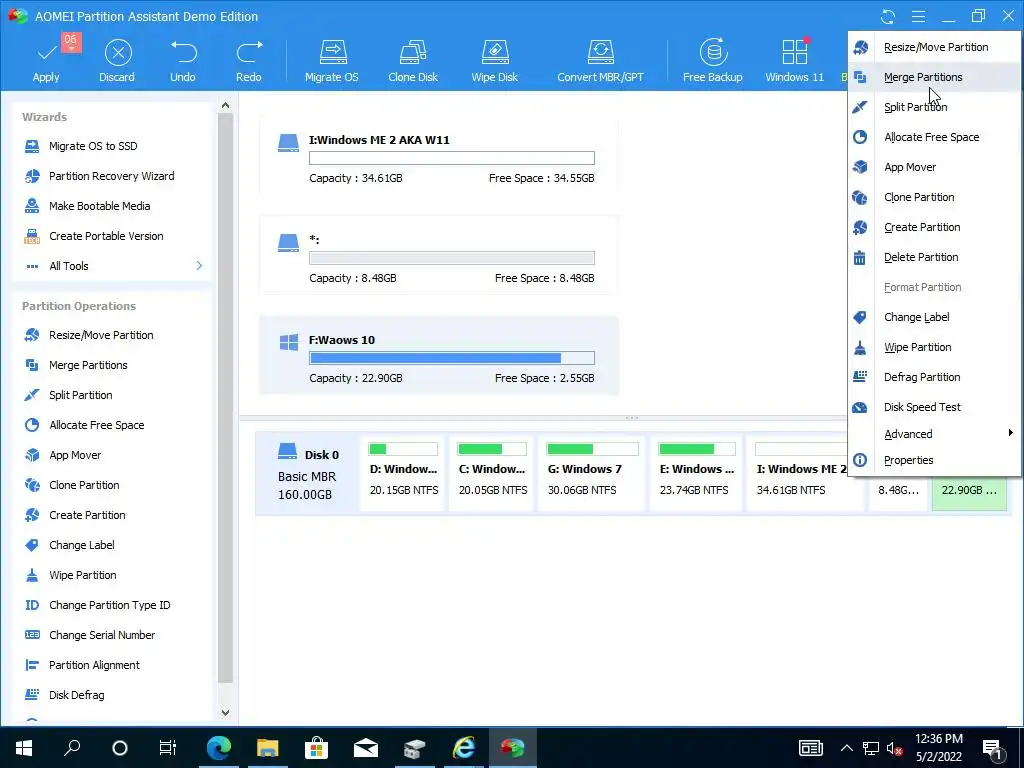Click the Free Backup toolbar icon

713,53
